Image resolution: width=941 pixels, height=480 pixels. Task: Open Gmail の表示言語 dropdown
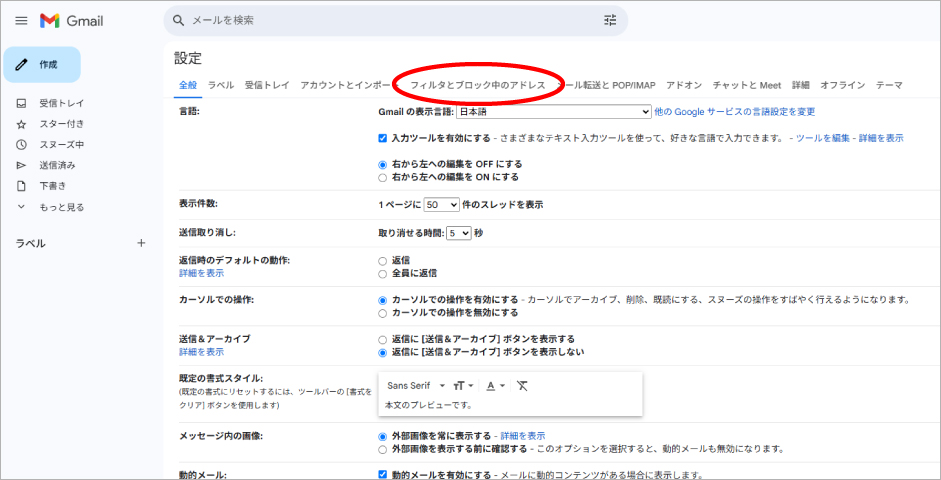[x=554, y=112]
